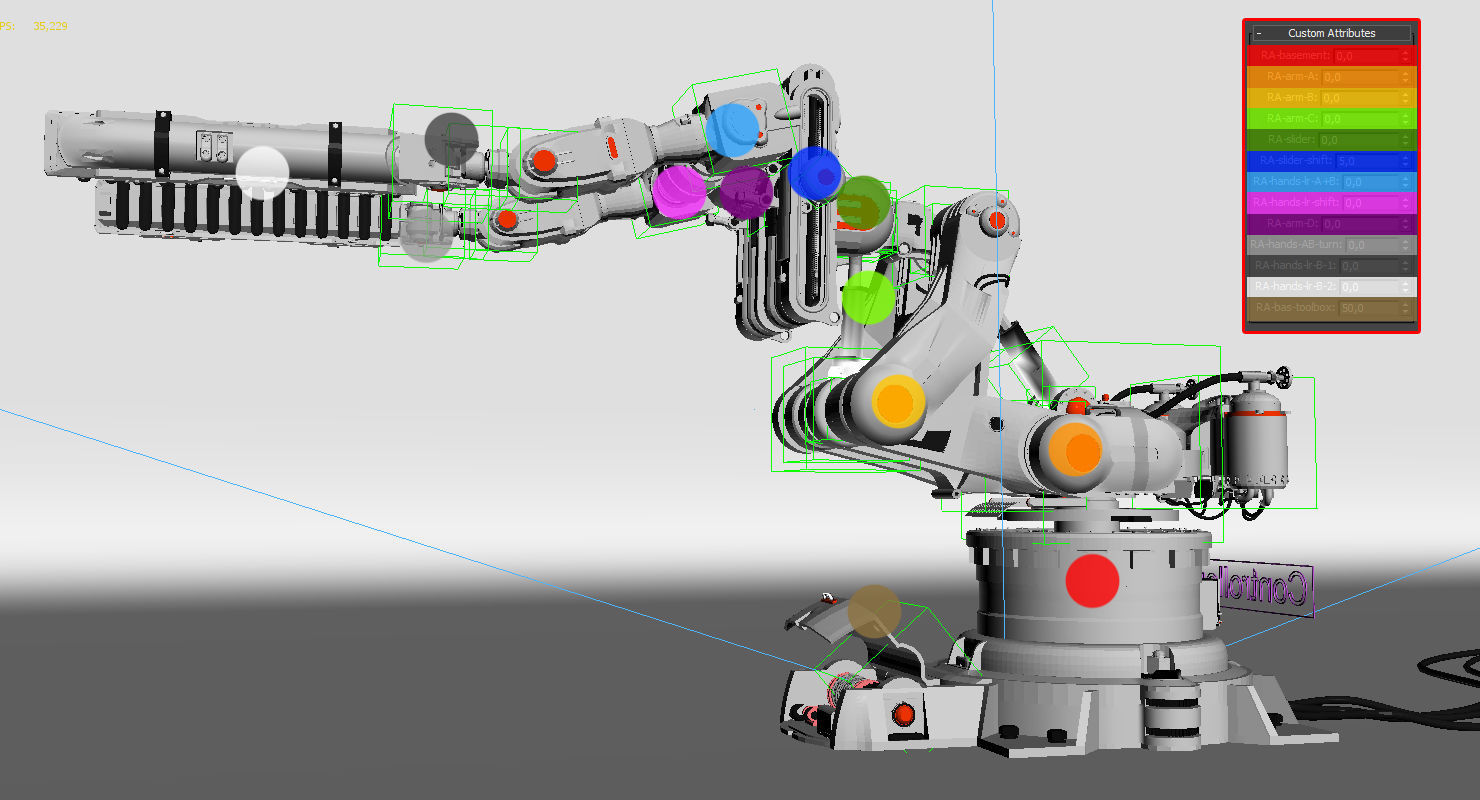Click the RA-basement value field
Image resolution: width=1480 pixels, height=800 pixels.
click(x=1366, y=56)
